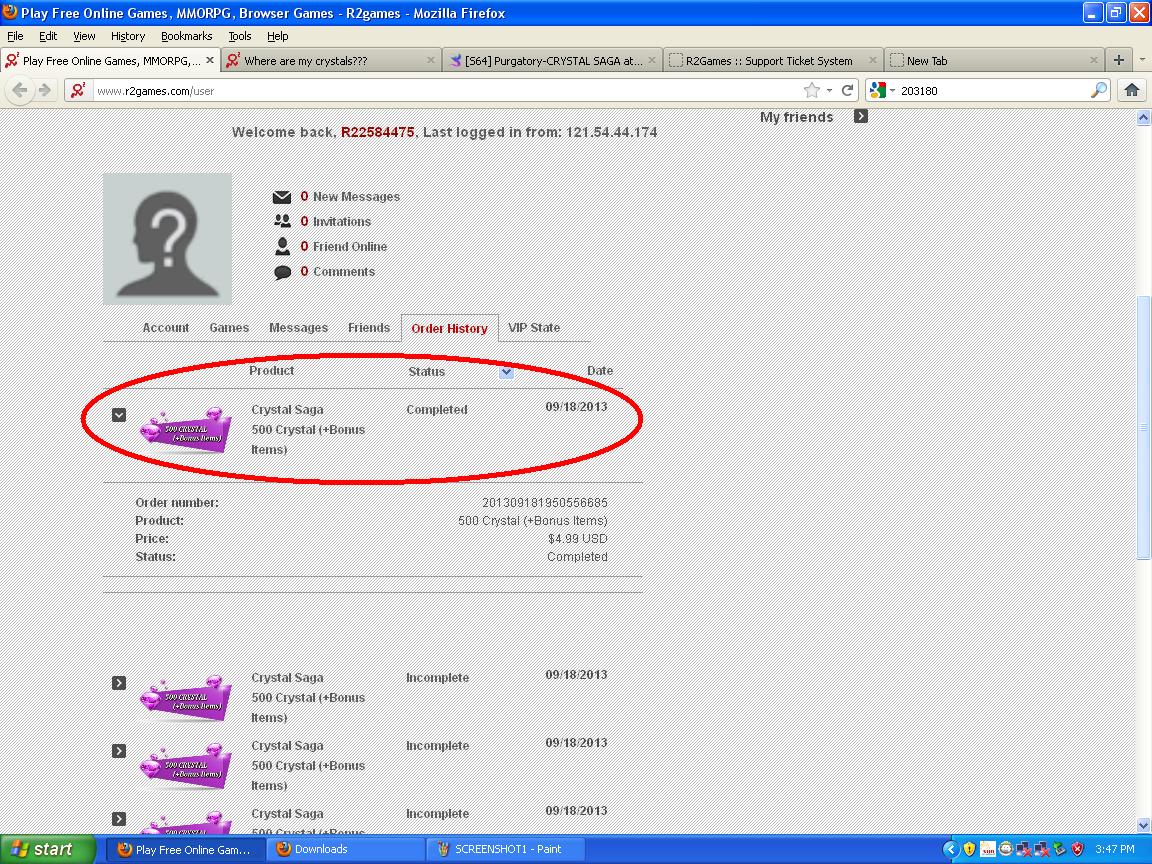Open the Games section tab
The image size is (1152, 864).
[229, 328]
